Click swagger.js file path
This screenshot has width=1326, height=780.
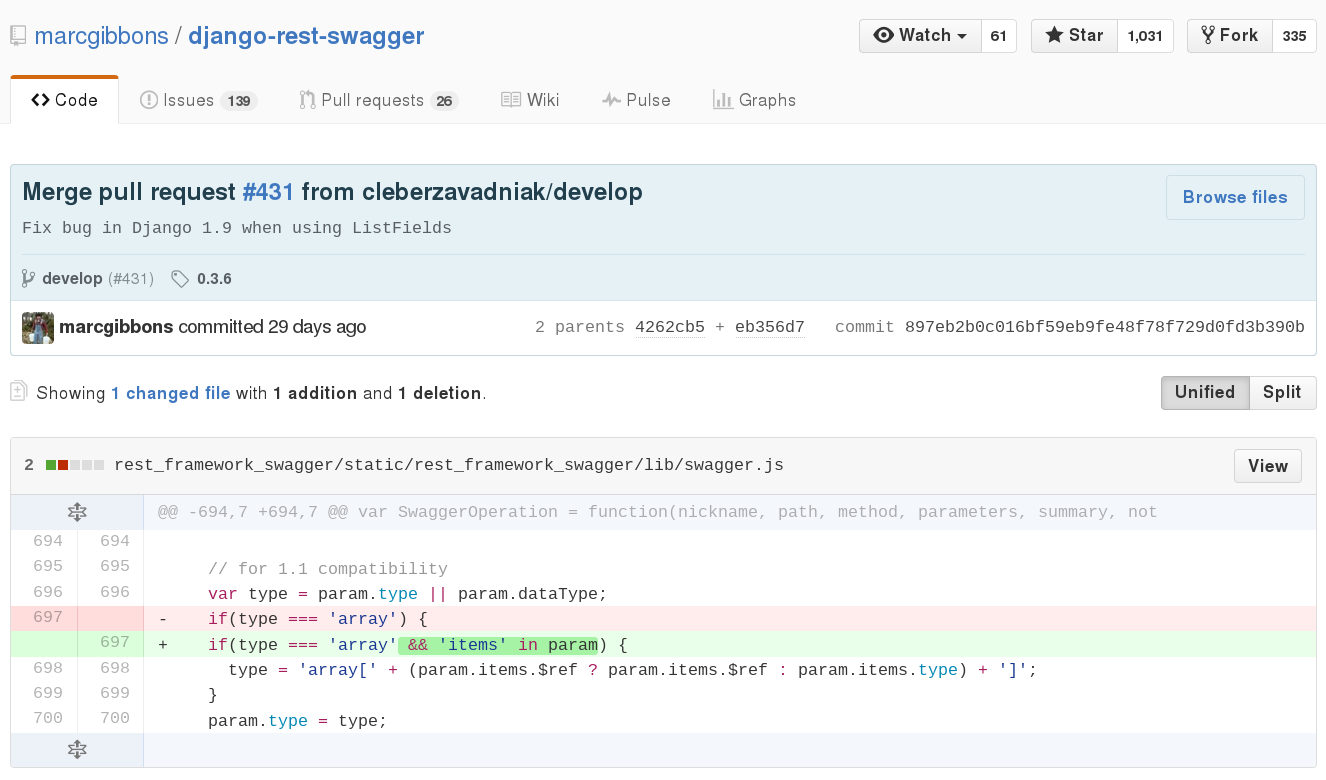click(x=449, y=465)
